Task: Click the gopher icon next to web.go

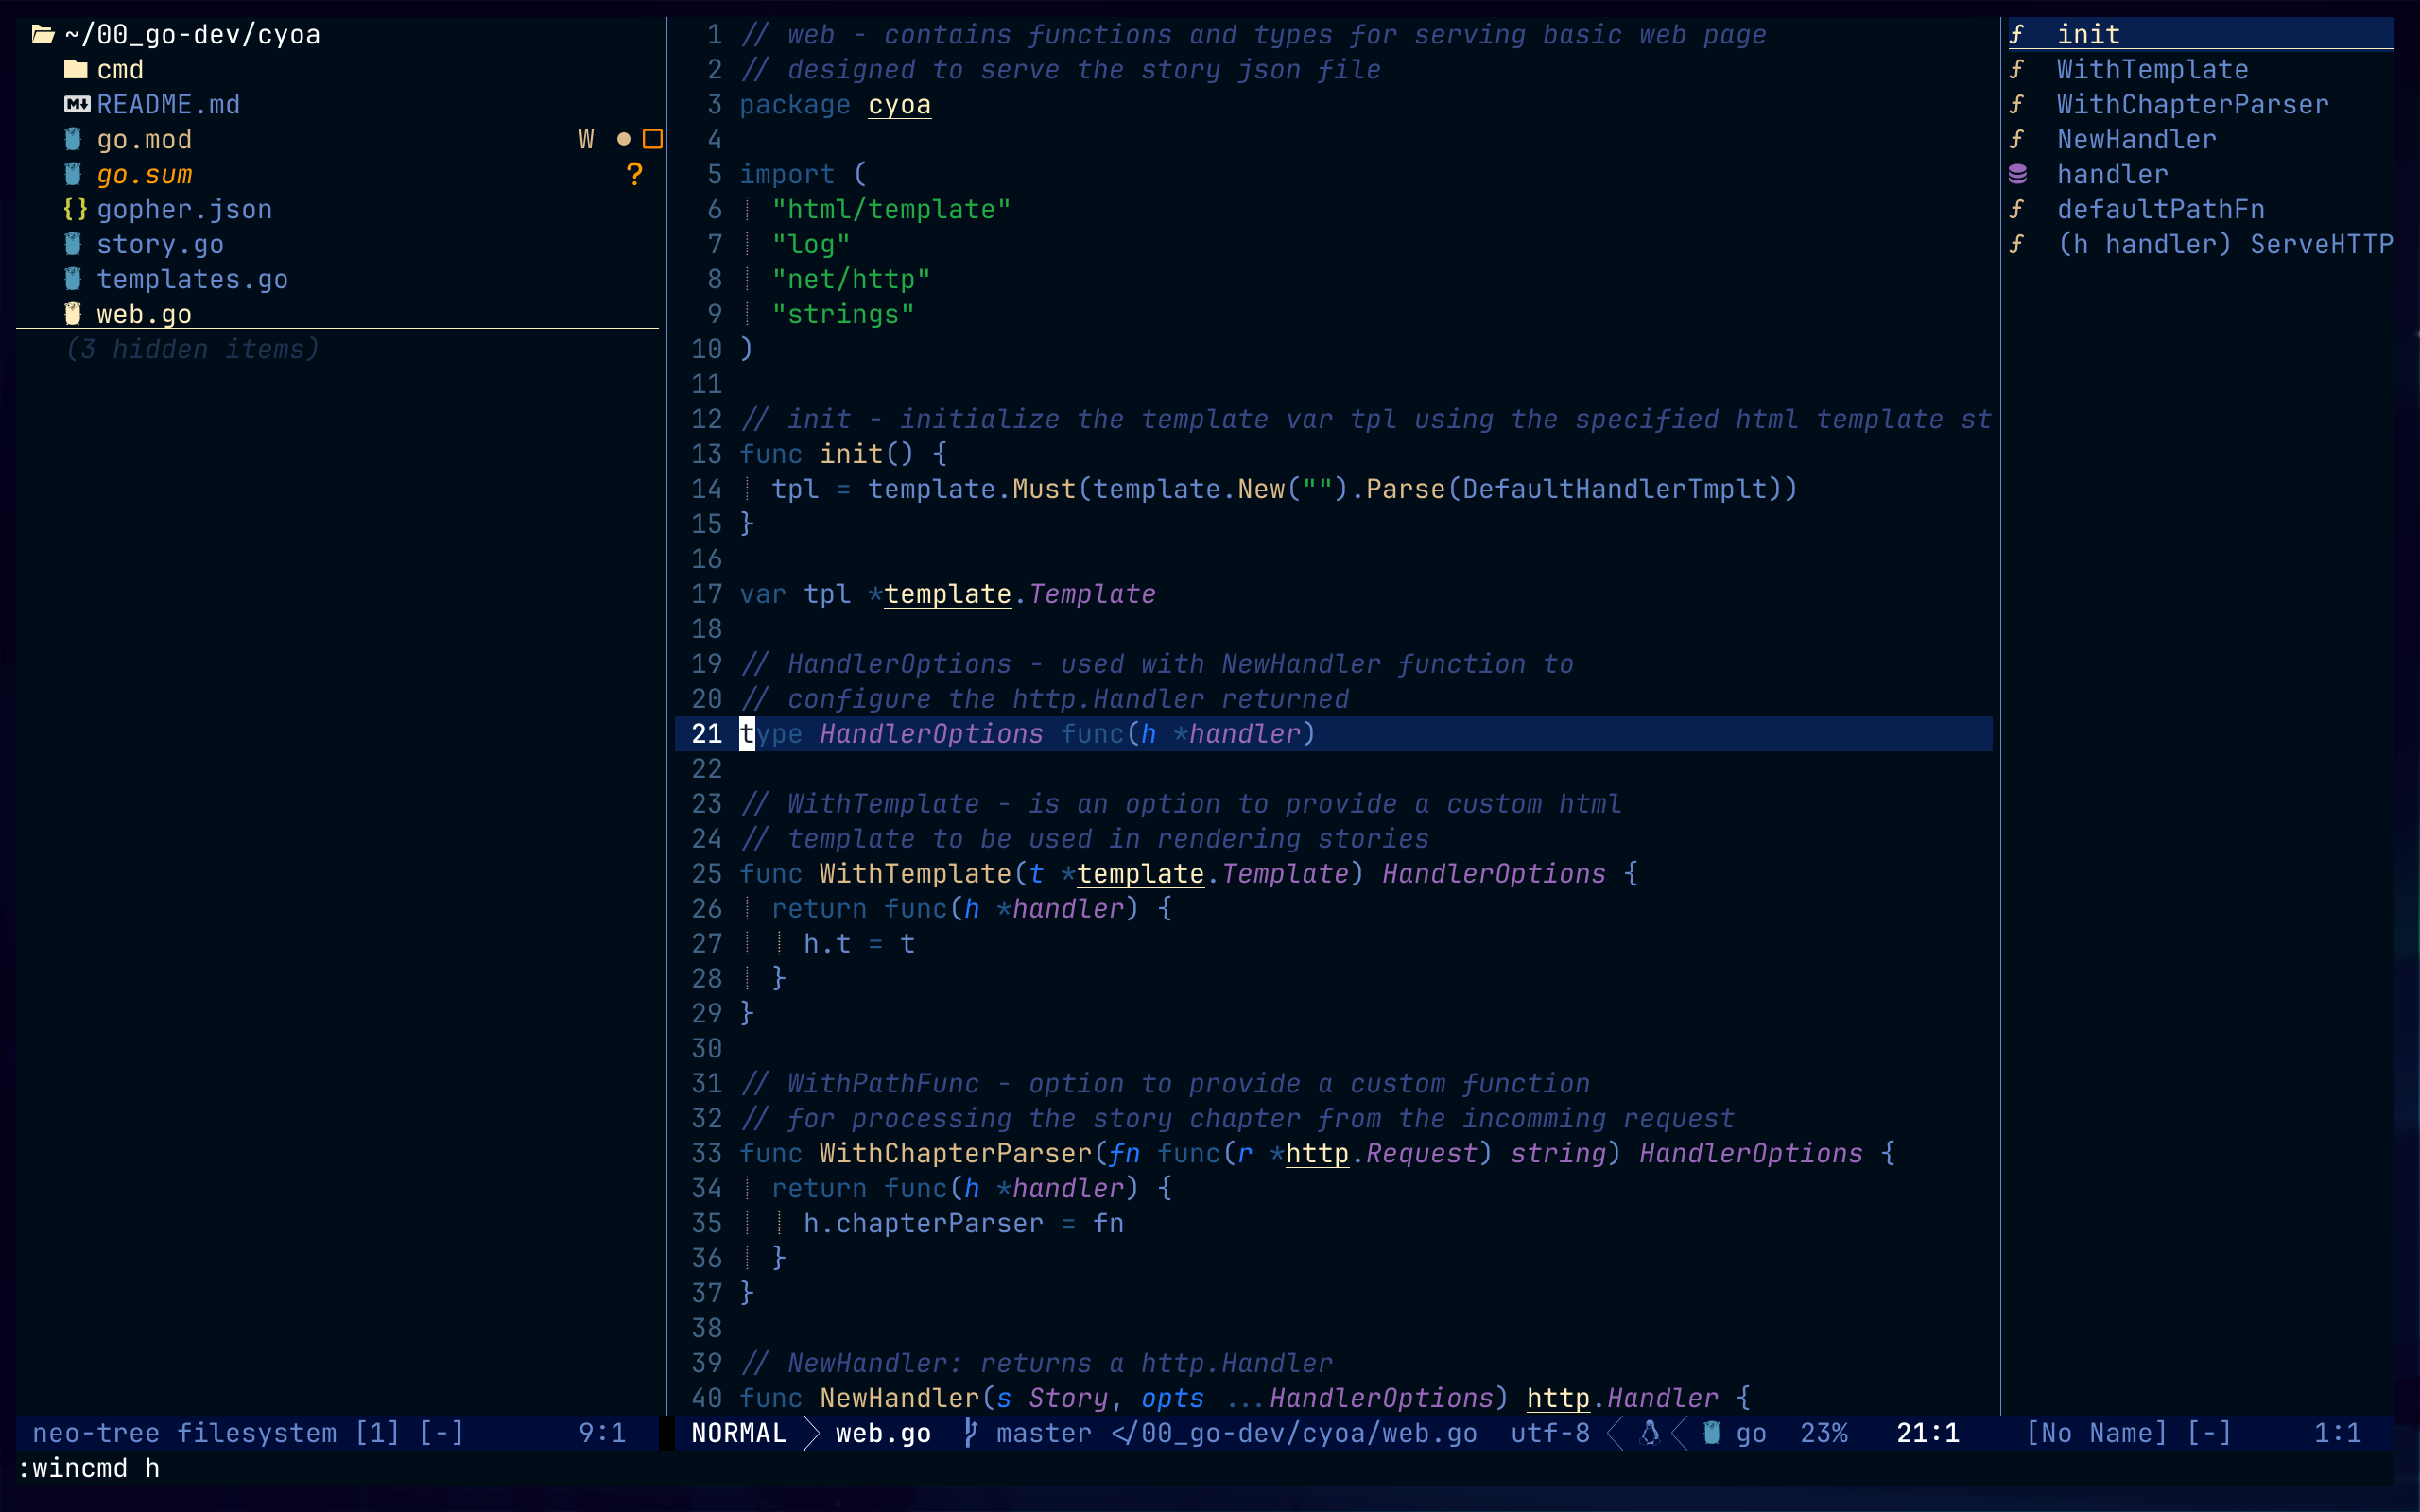Action: pyautogui.click(x=73, y=314)
